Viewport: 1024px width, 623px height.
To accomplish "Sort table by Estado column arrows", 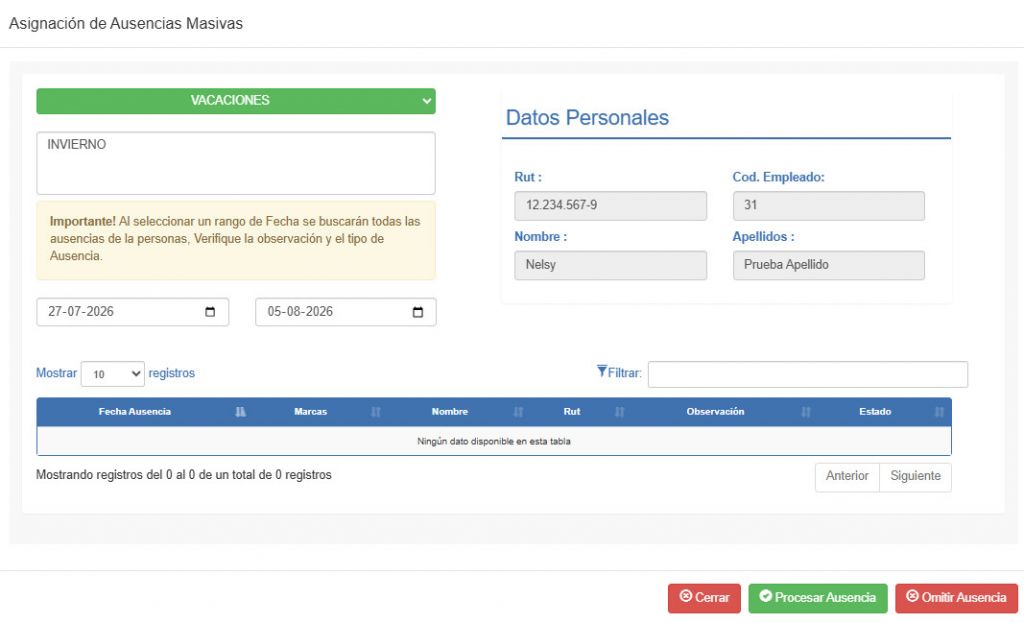I will click(x=938, y=412).
